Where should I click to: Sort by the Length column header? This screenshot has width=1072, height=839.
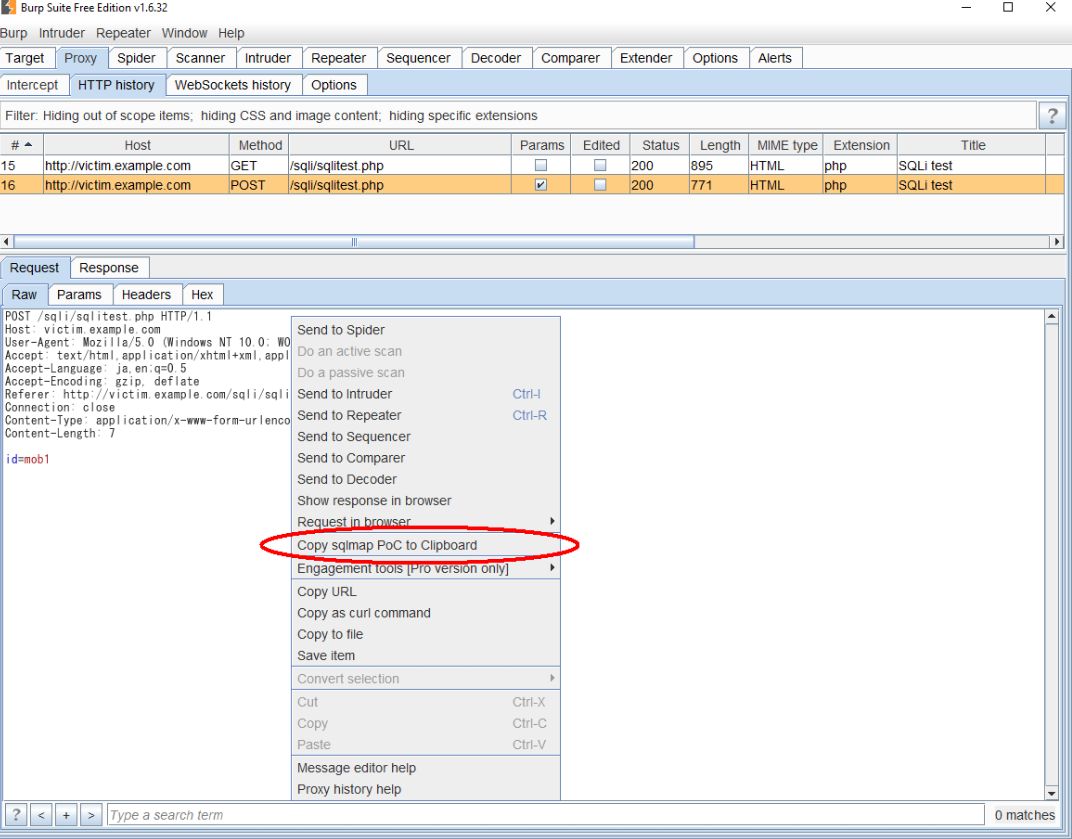click(719, 145)
